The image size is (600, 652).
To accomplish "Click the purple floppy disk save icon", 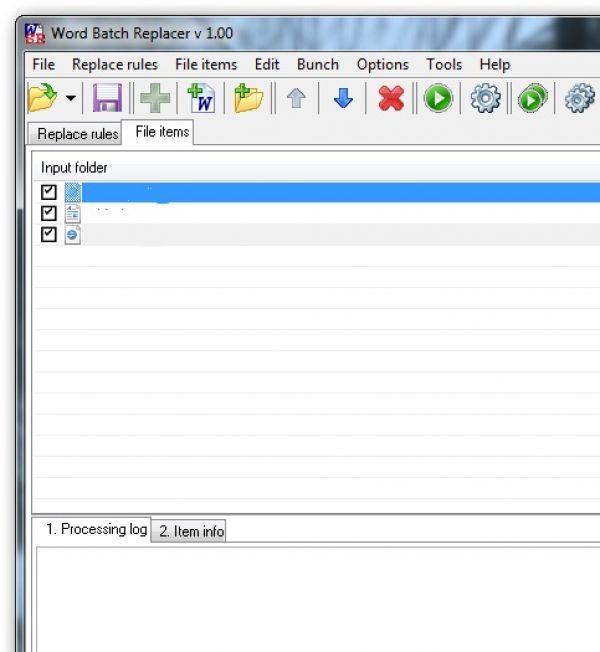I will click(107, 98).
